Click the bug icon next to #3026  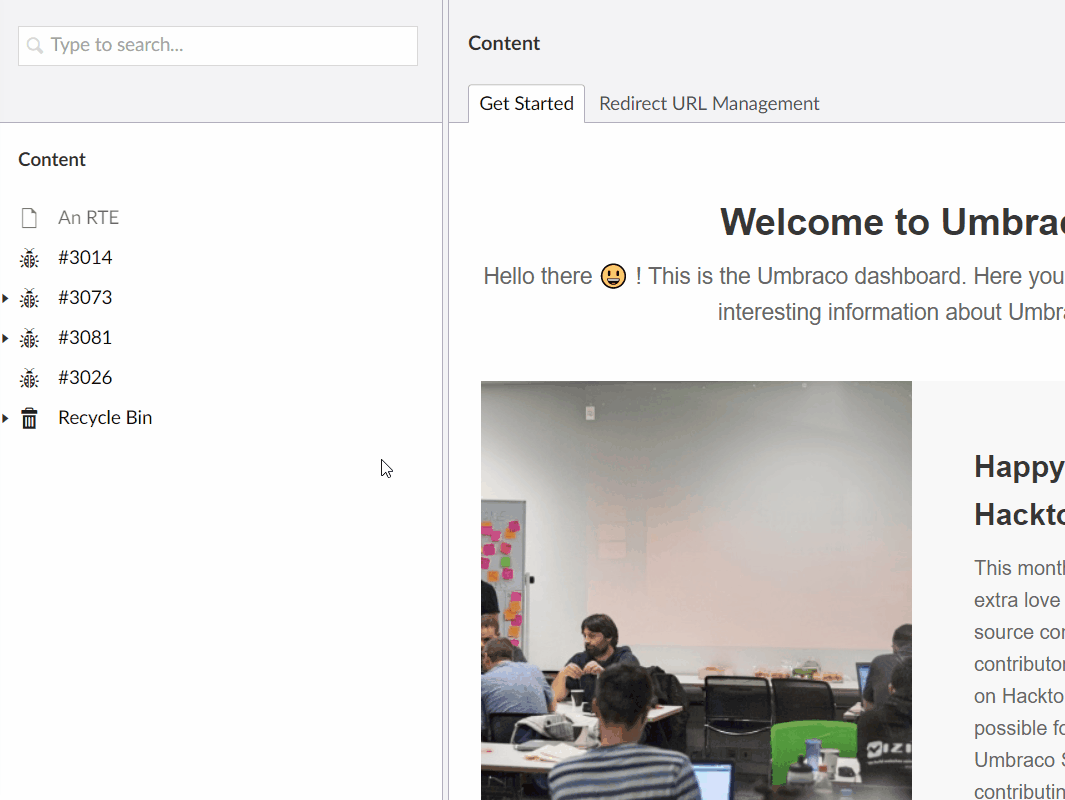[31, 377]
